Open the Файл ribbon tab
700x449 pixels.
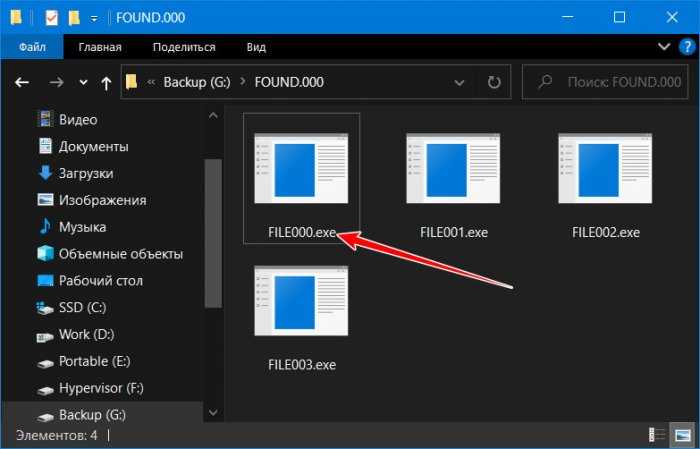click(32, 47)
